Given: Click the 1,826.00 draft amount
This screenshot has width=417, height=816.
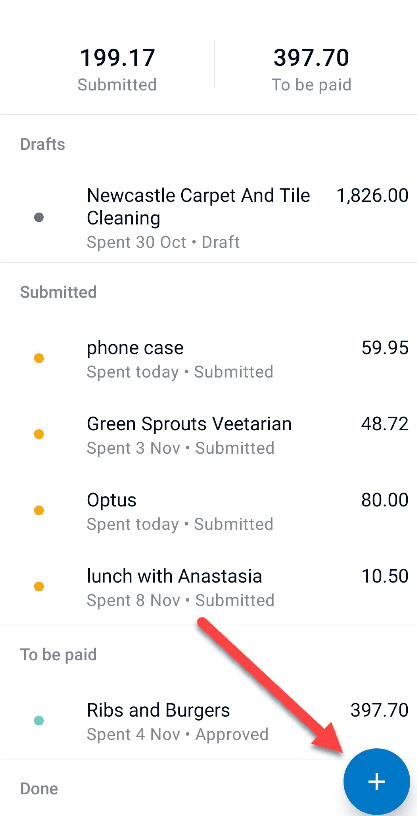Looking at the screenshot, I should pyautogui.click(x=372, y=196).
